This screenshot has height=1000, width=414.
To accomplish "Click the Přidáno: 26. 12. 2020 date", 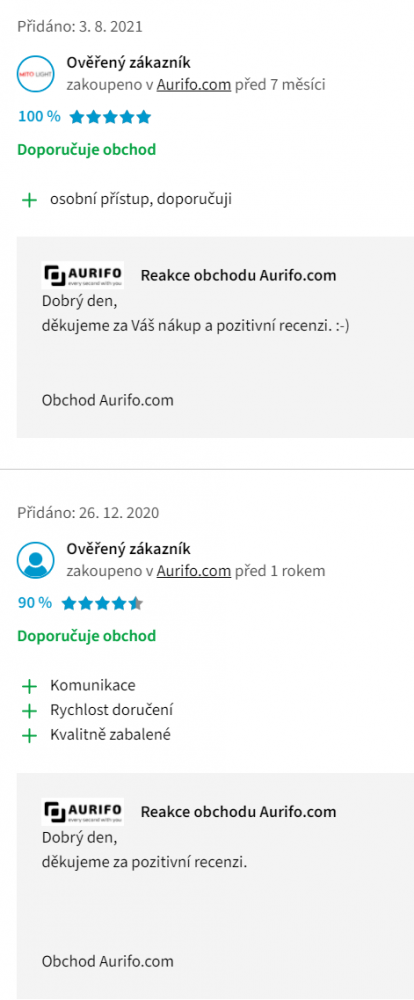I will 88,513.
